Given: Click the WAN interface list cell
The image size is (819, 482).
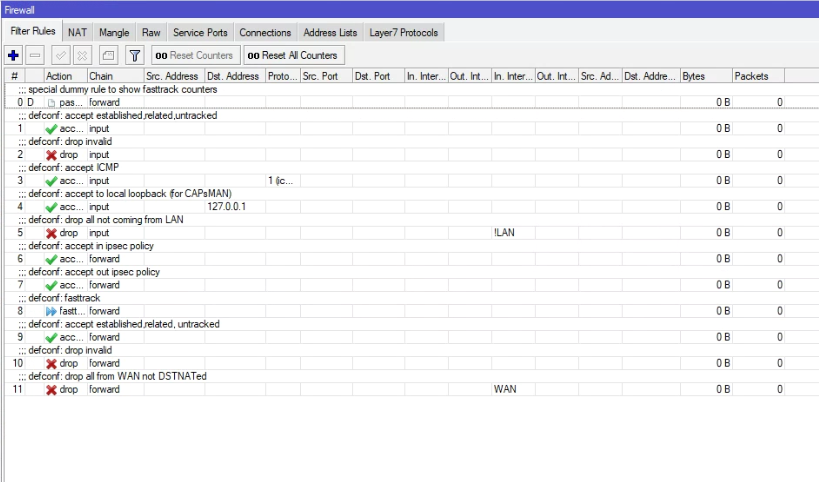Looking at the screenshot, I should pos(513,389).
